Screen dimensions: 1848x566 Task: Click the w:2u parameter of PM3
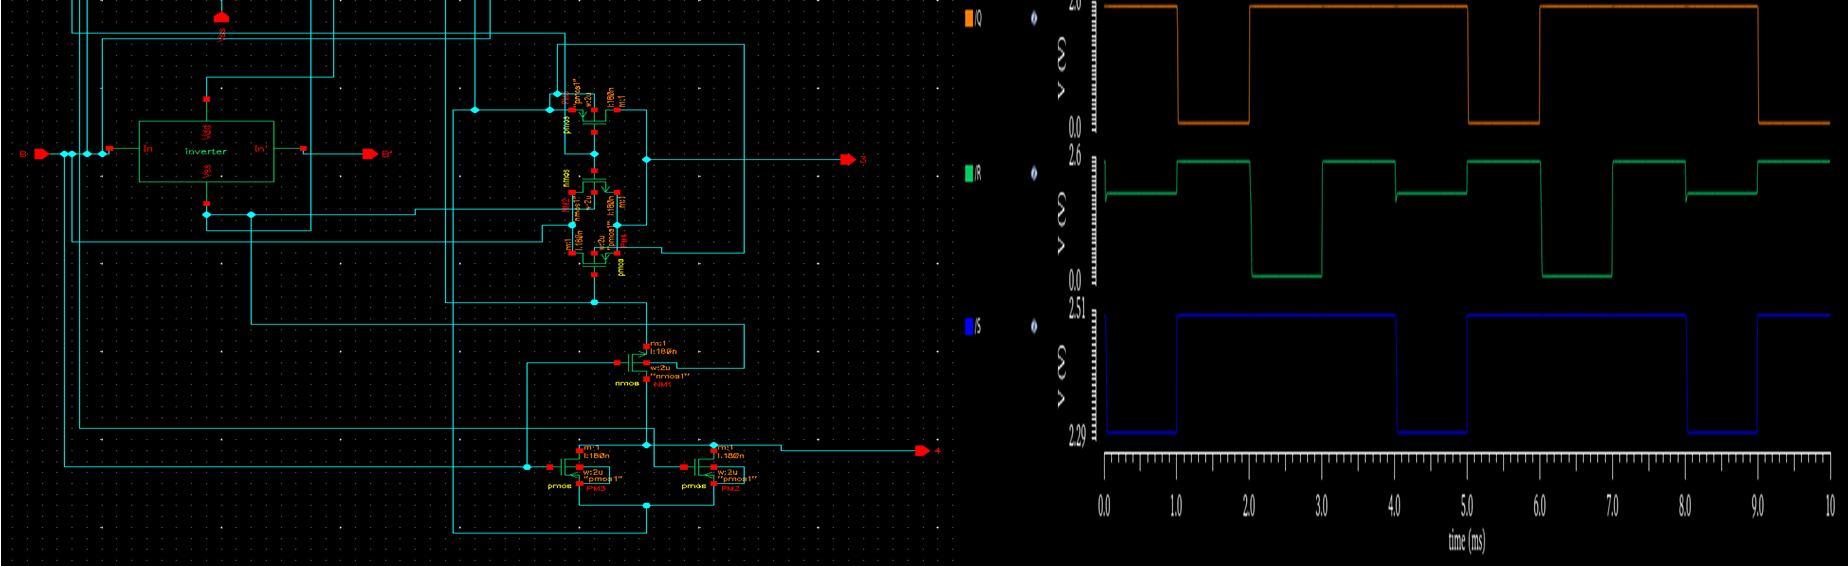(593, 472)
